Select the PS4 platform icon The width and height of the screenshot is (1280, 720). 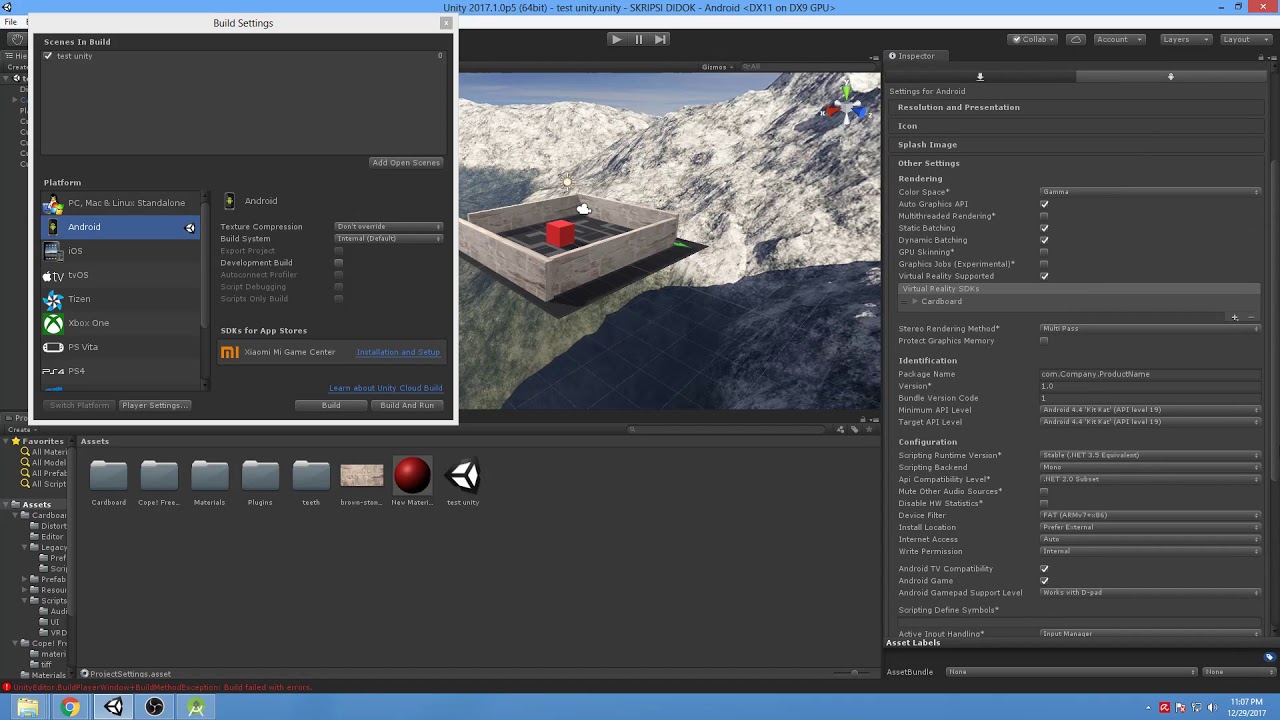coord(53,371)
